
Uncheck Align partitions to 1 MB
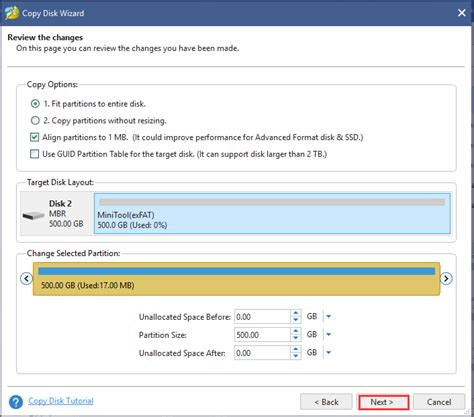[34, 137]
